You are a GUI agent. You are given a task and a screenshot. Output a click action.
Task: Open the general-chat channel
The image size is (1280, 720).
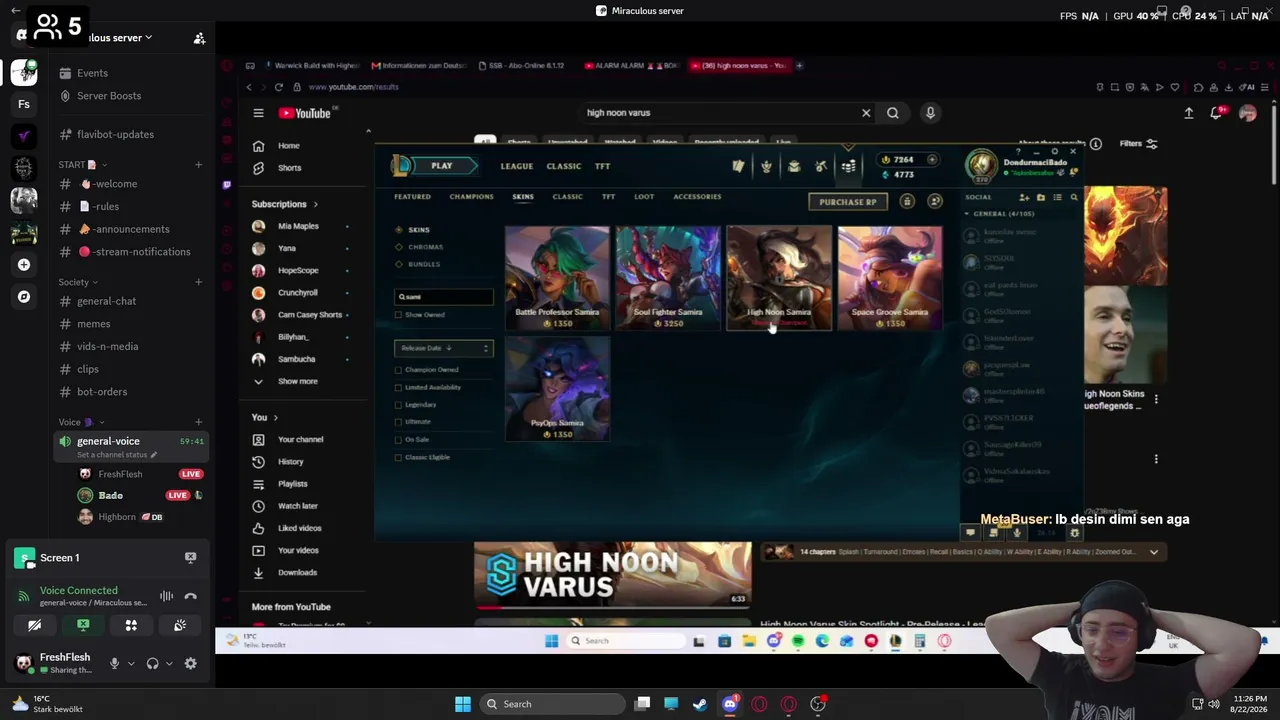tap(107, 301)
